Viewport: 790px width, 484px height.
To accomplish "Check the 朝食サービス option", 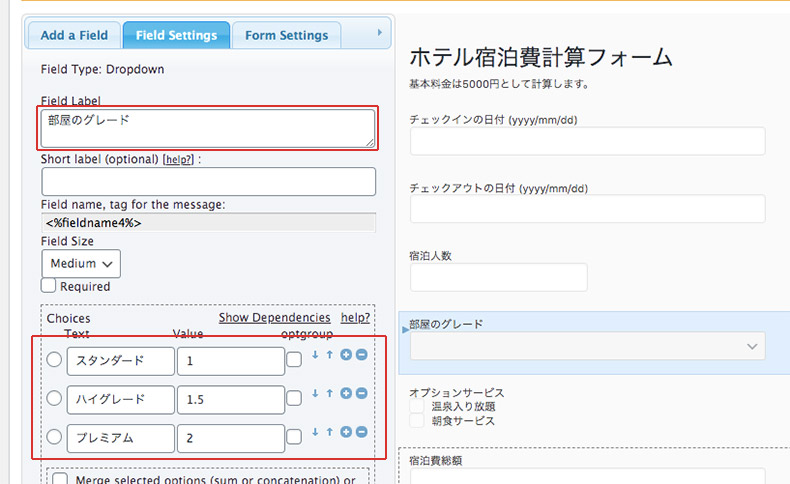I will [416, 421].
